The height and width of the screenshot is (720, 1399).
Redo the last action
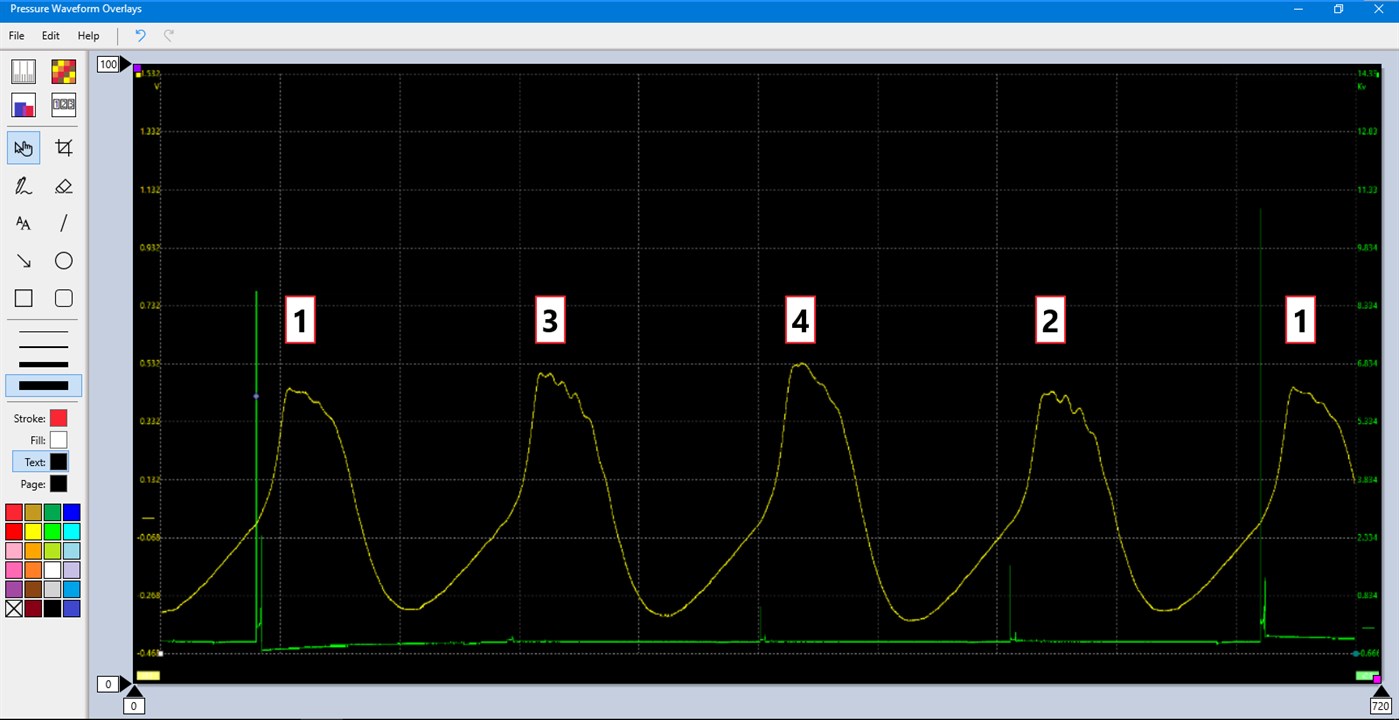point(167,35)
